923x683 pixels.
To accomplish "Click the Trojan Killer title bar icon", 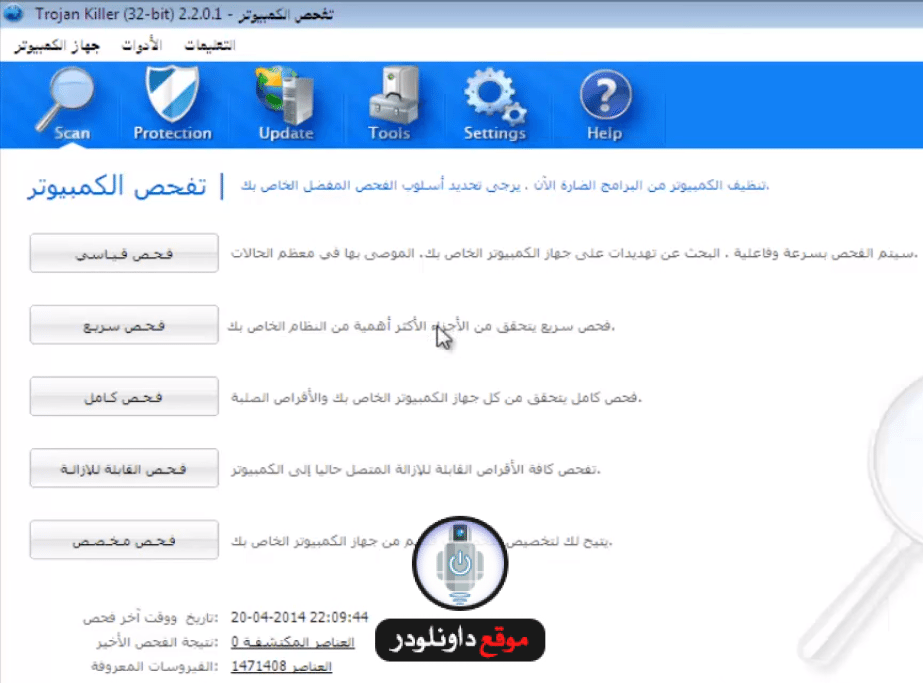I will (x=11, y=15).
